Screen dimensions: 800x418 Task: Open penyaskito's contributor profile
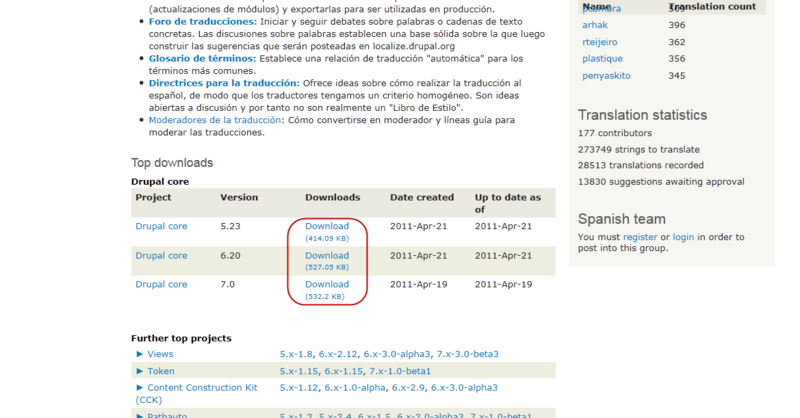click(x=607, y=75)
